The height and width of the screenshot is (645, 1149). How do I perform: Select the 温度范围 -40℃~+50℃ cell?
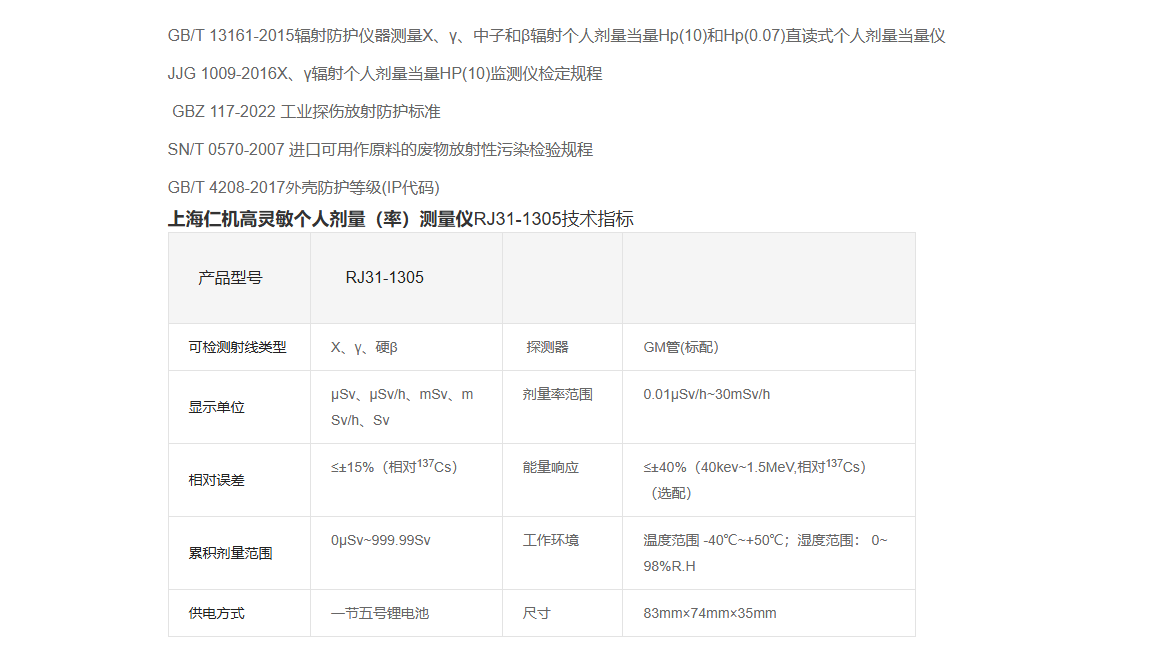769,553
